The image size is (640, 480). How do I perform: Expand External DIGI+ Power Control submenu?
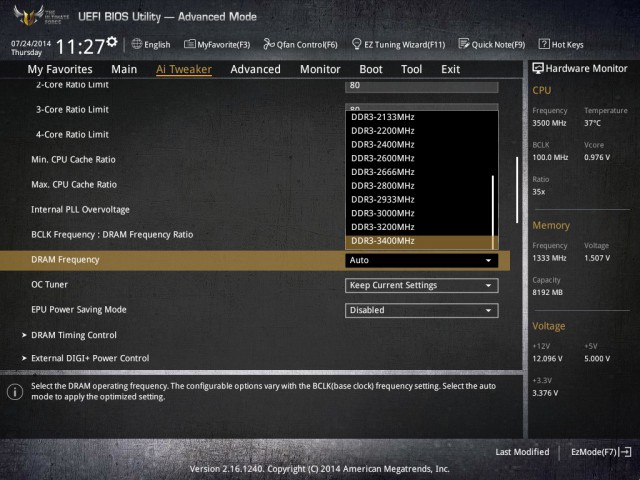pyautogui.click(x=86, y=358)
